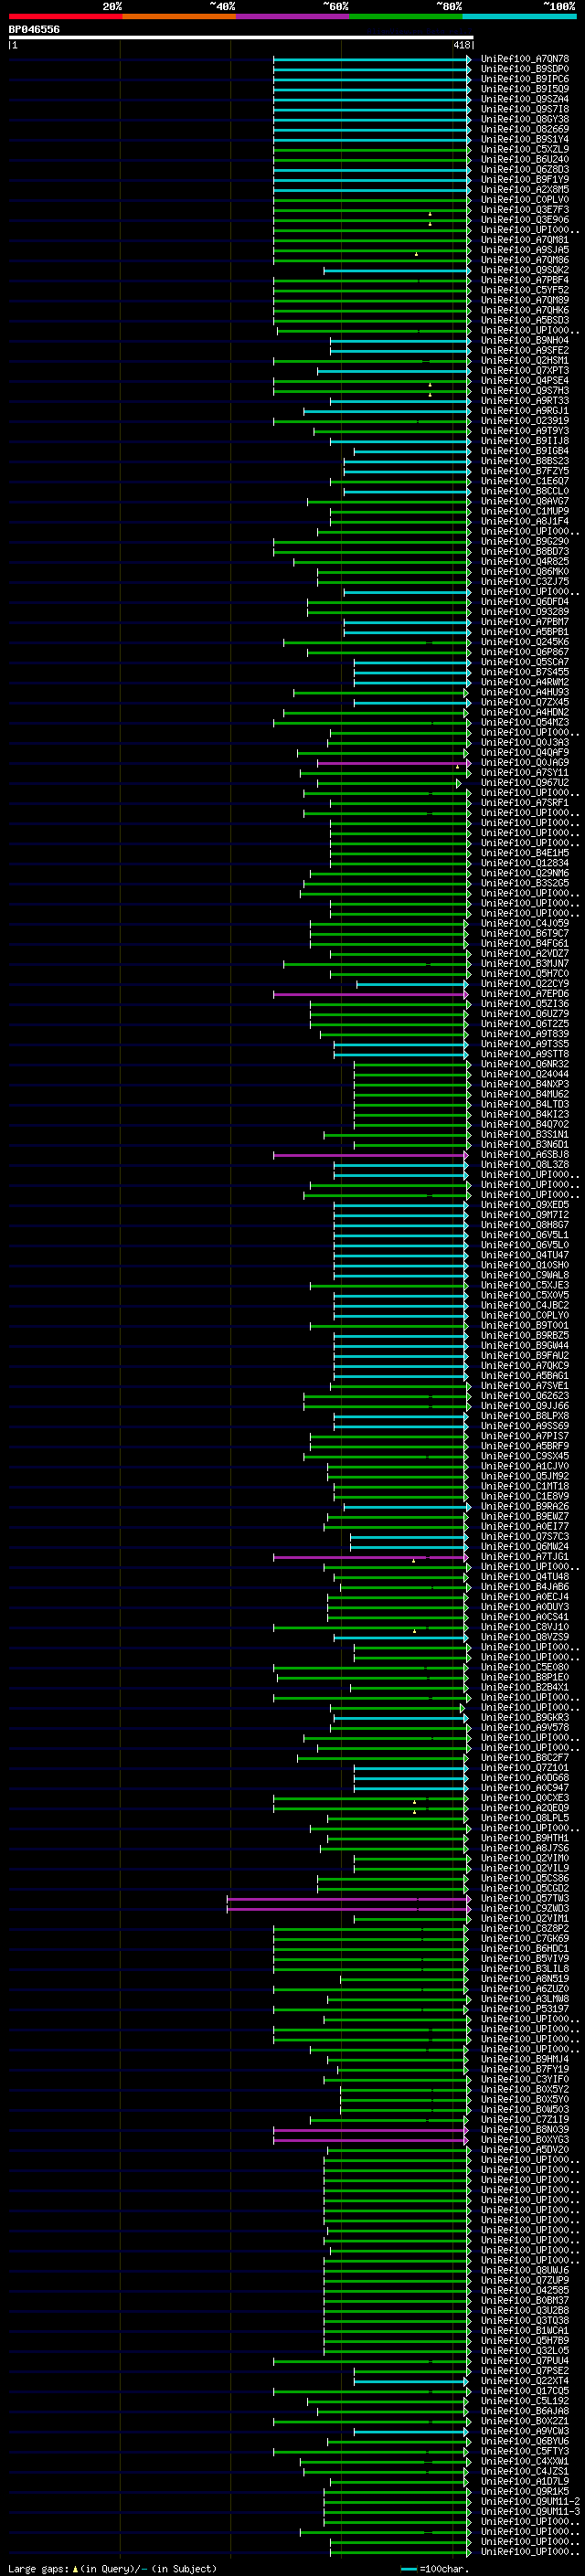This screenshot has width=585, height=2576.
Task: Open the UniRef100_B9SDP0 hit
Action: pyautogui.click(x=525, y=69)
